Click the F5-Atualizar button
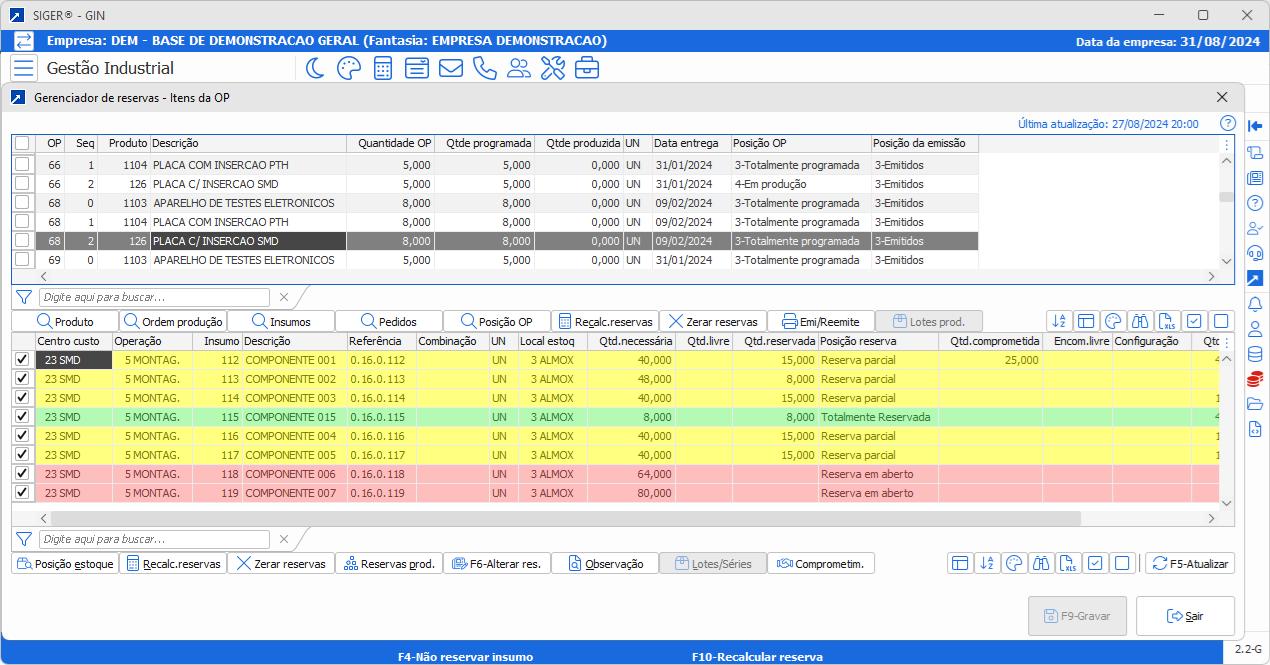1270x665 pixels. click(x=1190, y=564)
